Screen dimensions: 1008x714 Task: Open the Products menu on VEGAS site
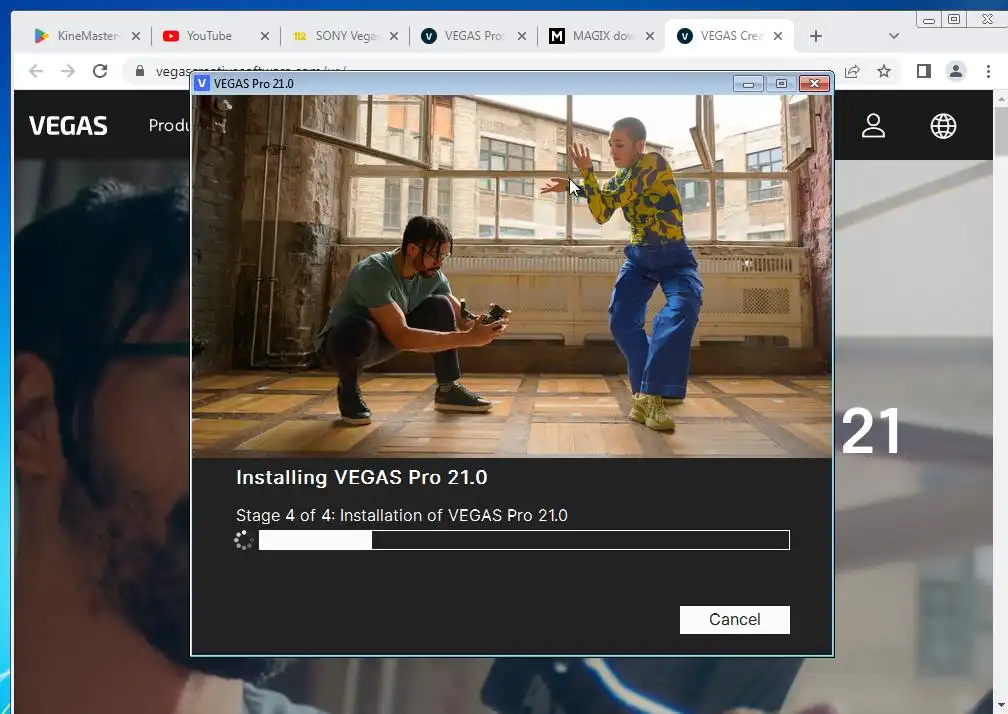coord(169,125)
